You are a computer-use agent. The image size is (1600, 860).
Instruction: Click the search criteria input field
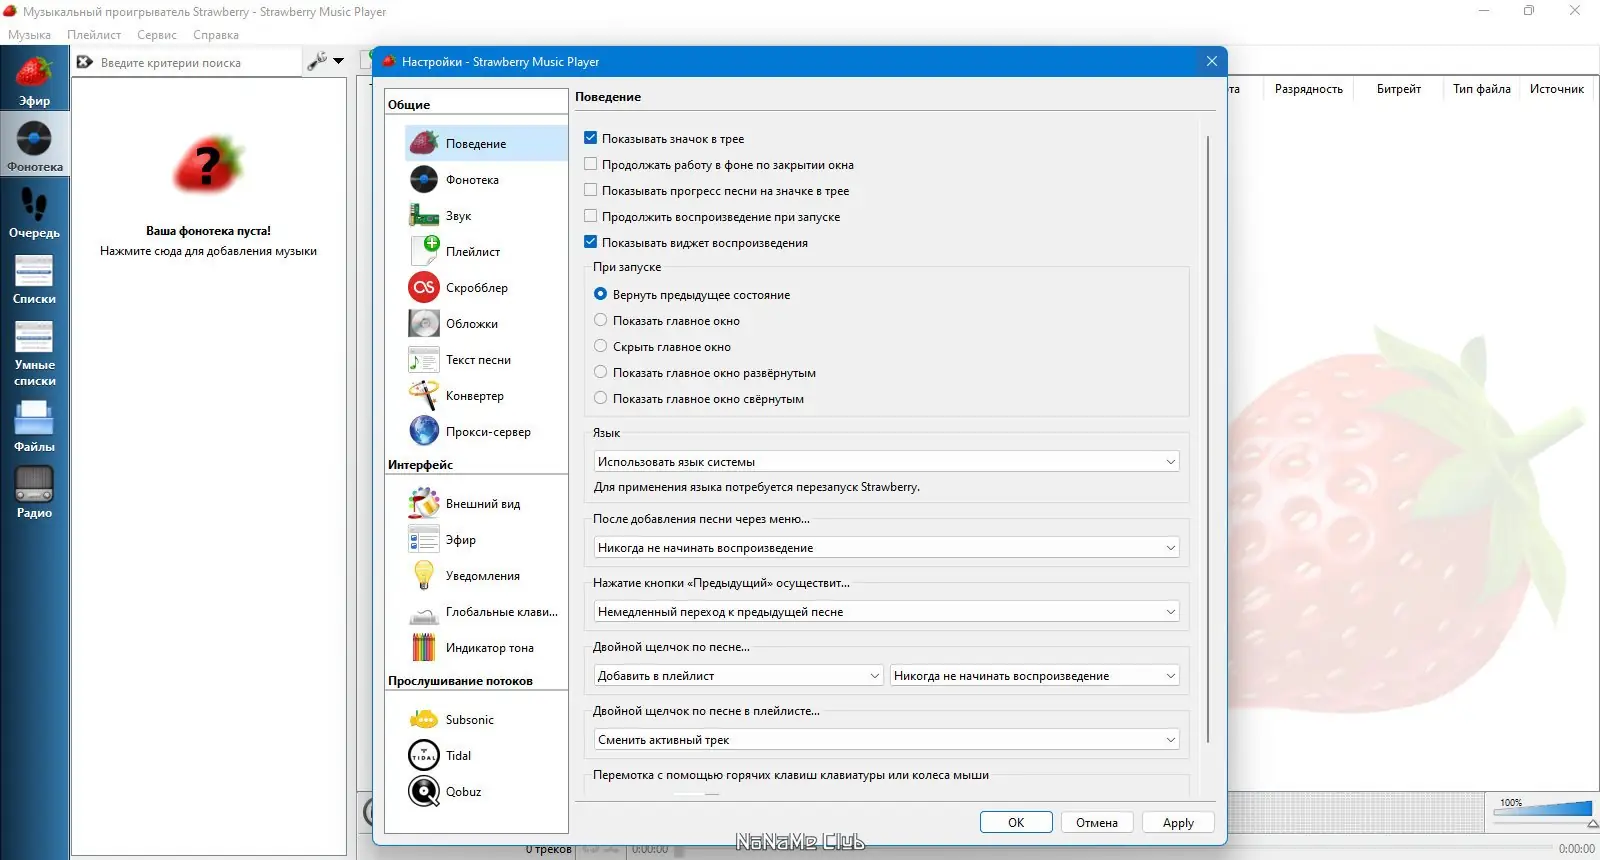click(x=198, y=62)
